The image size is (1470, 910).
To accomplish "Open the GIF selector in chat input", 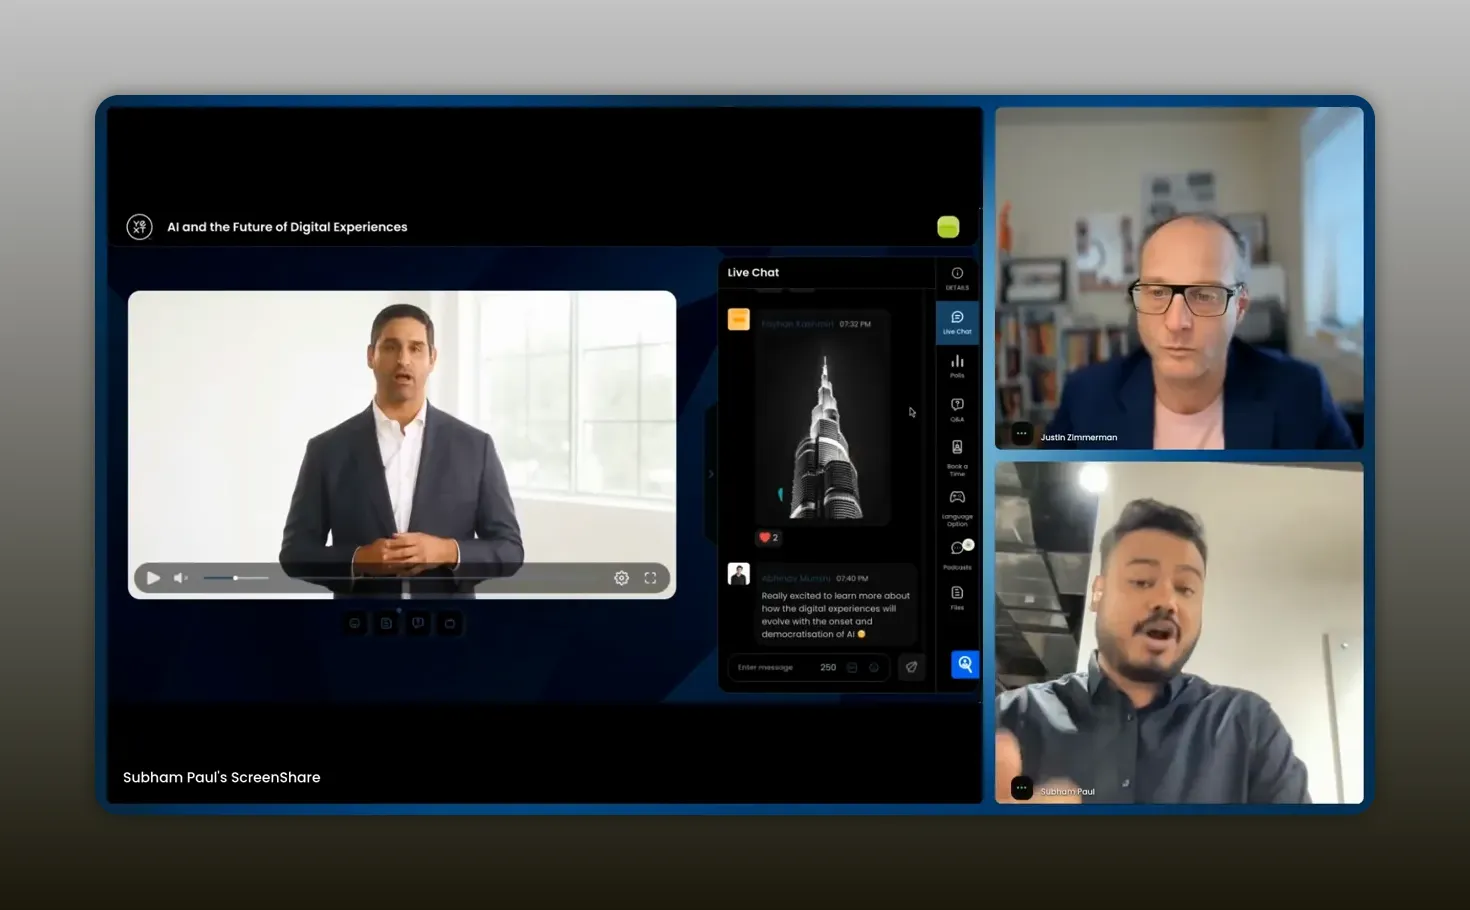I will [x=852, y=667].
